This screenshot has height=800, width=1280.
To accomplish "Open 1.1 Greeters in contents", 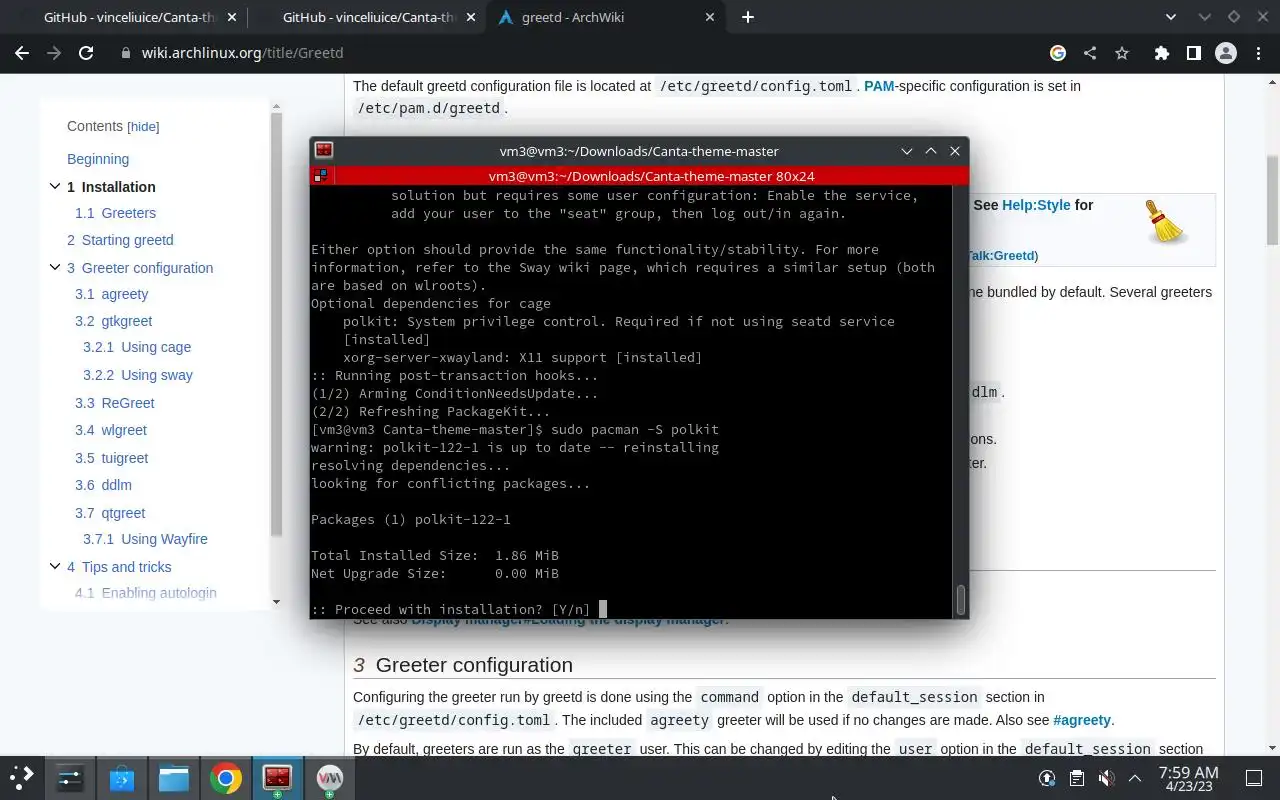I will (x=115, y=213).
